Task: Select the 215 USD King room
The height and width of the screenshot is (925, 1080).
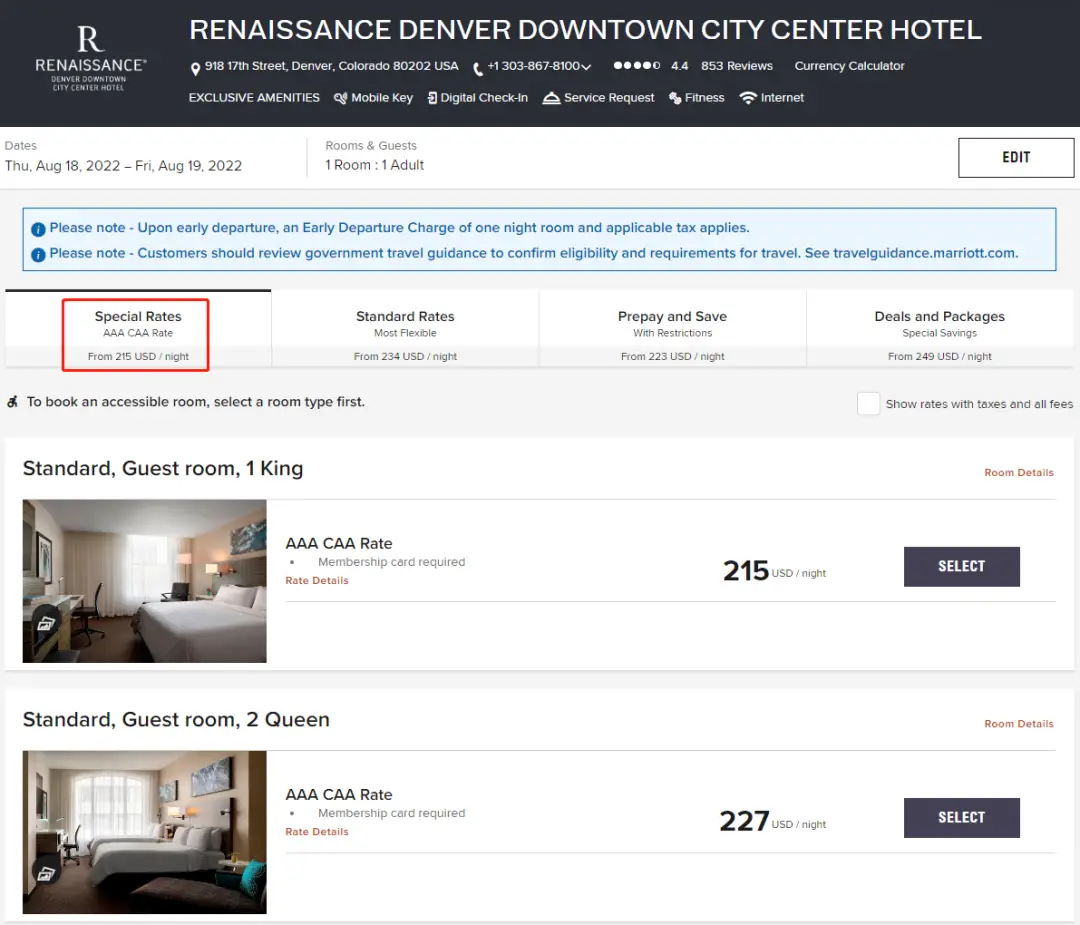Action: [x=961, y=566]
